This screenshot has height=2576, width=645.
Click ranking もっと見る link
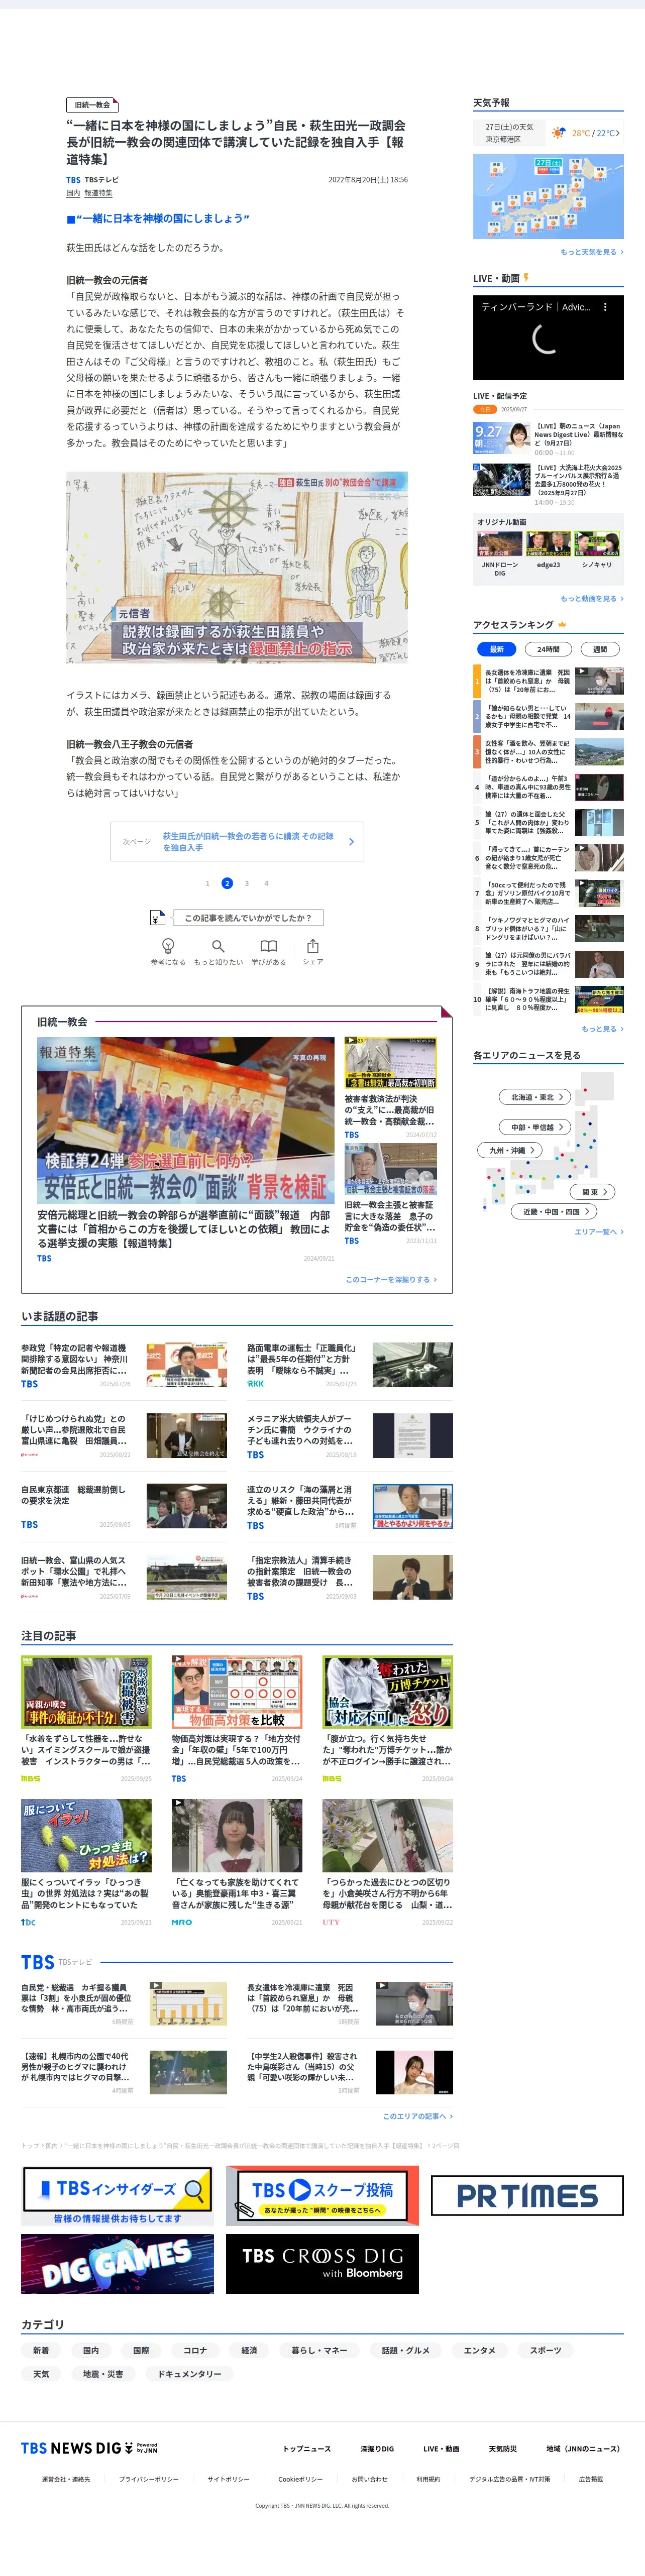602,1029
